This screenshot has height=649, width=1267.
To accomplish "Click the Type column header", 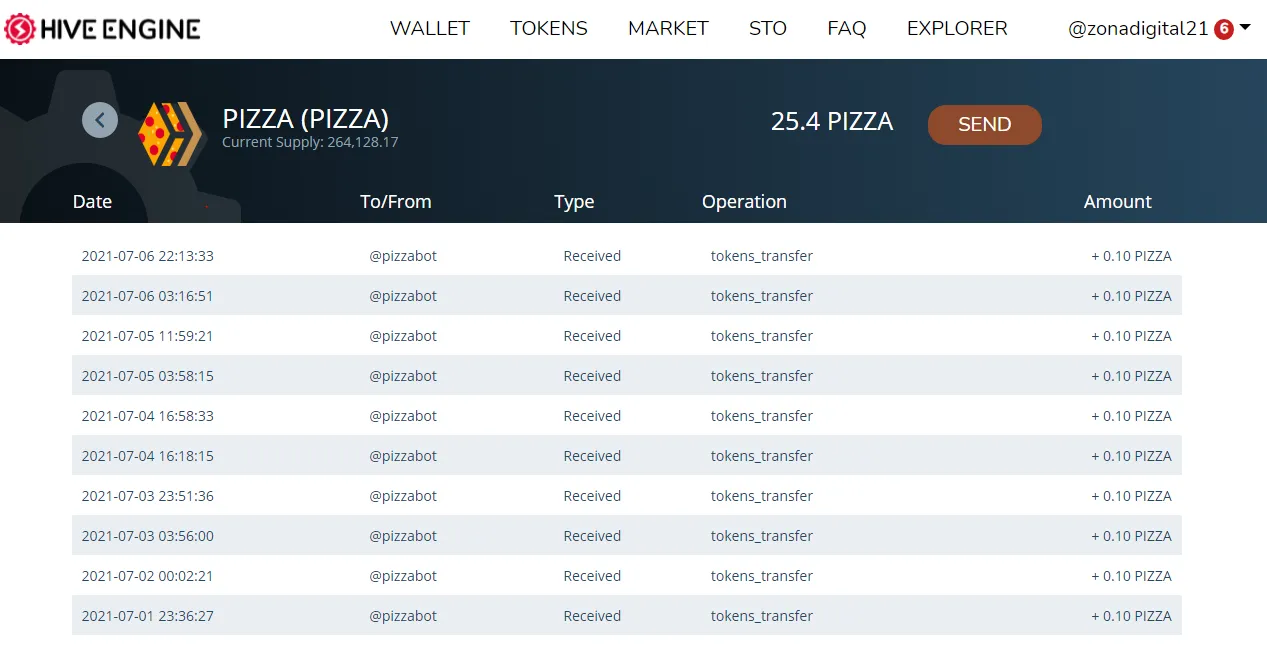I will 574,202.
